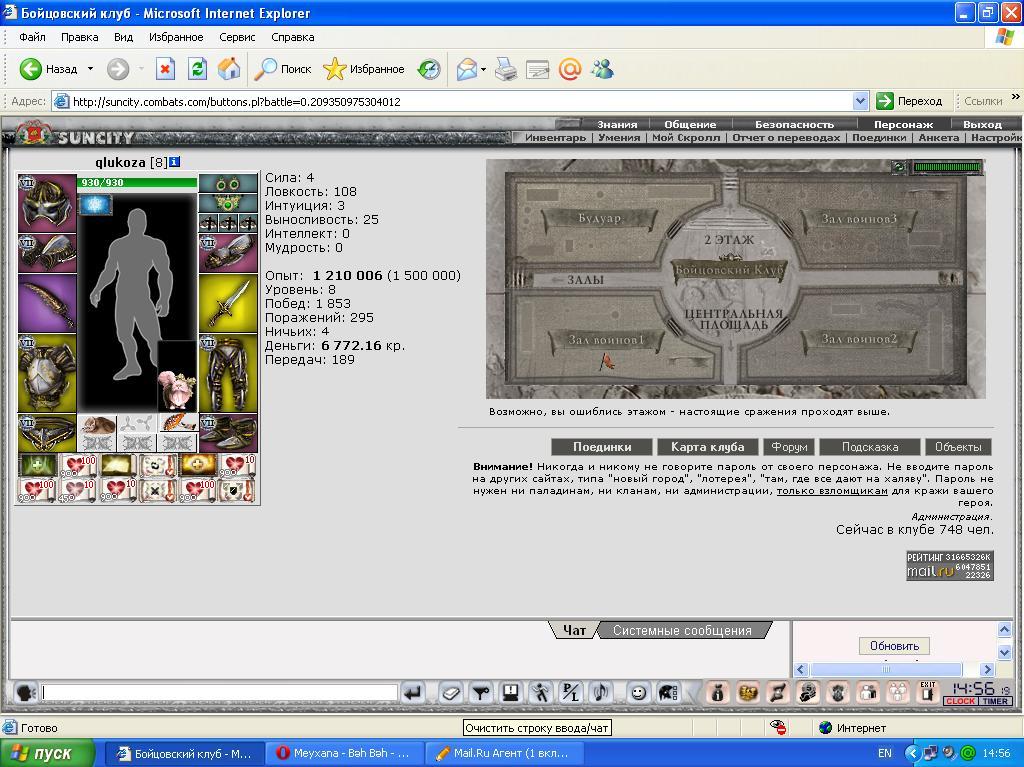This screenshot has height=767, width=1024.
Task: Click the orange @ Mail.ru toolbar icon
Action: (569, 69)
